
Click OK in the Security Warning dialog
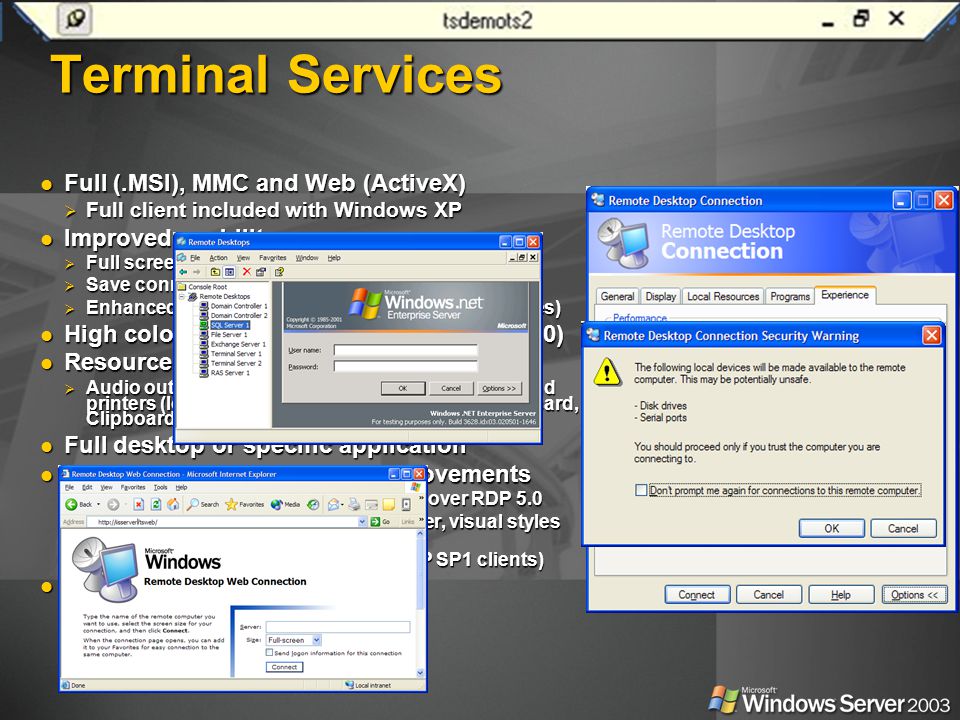(x=831, y=528)
